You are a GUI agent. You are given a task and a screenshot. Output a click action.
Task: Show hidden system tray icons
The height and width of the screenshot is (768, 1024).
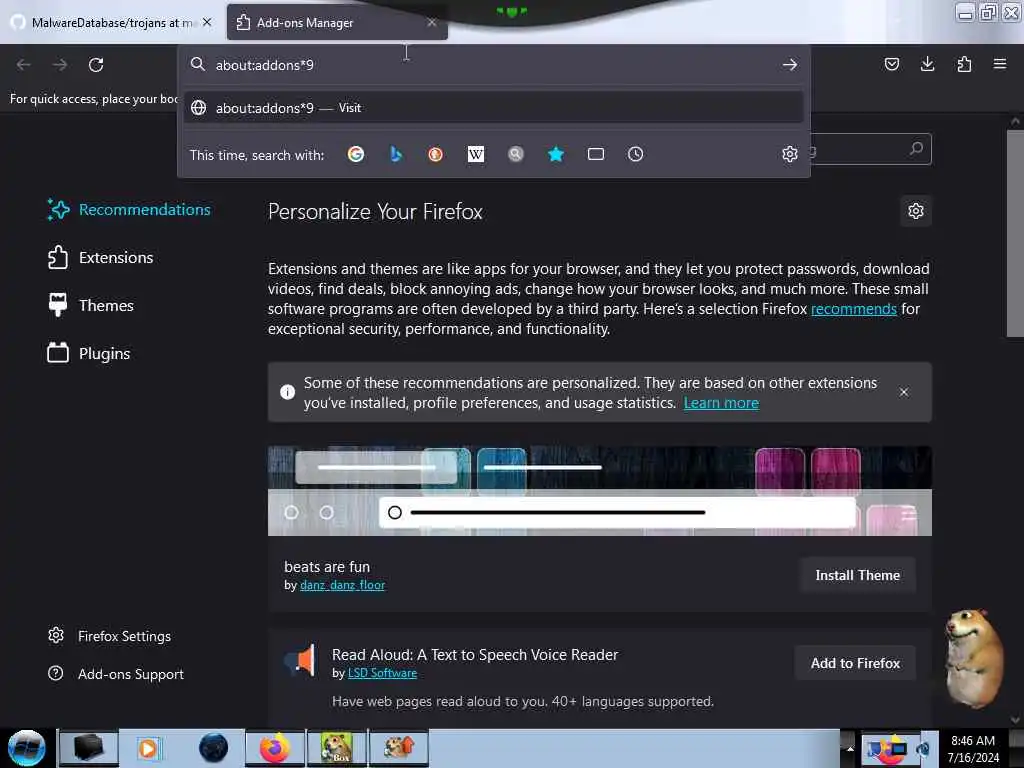tap(850, 748)
